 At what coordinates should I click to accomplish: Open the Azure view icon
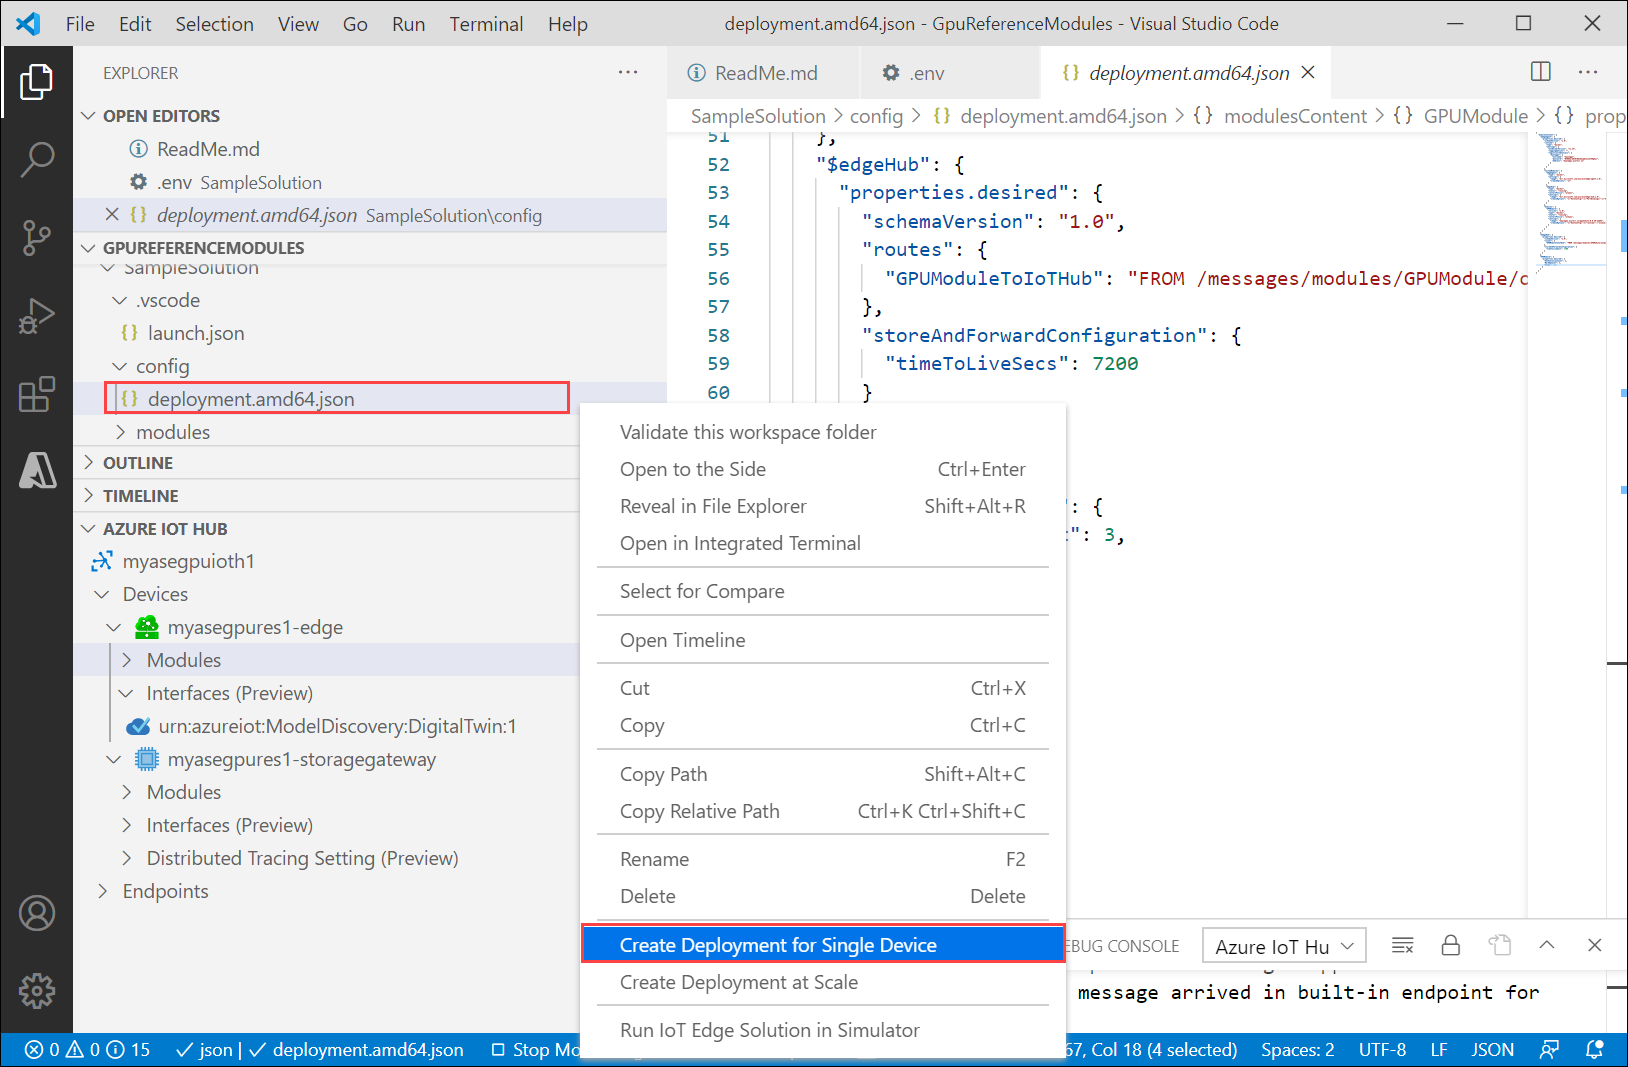click(x=37, y=469)
